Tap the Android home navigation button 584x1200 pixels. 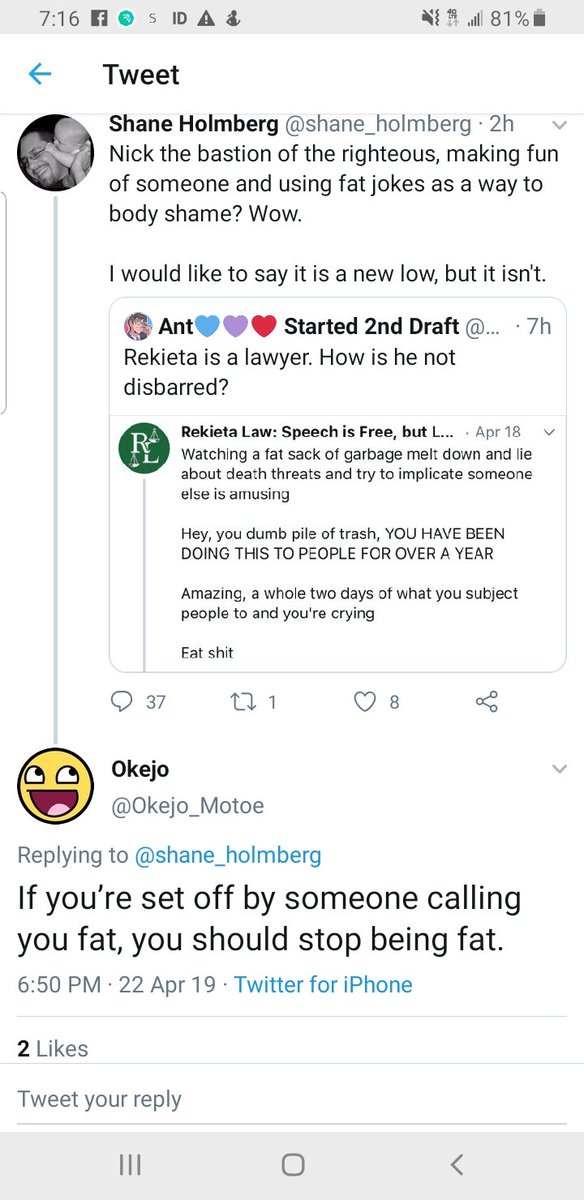tap(292, 1164)
